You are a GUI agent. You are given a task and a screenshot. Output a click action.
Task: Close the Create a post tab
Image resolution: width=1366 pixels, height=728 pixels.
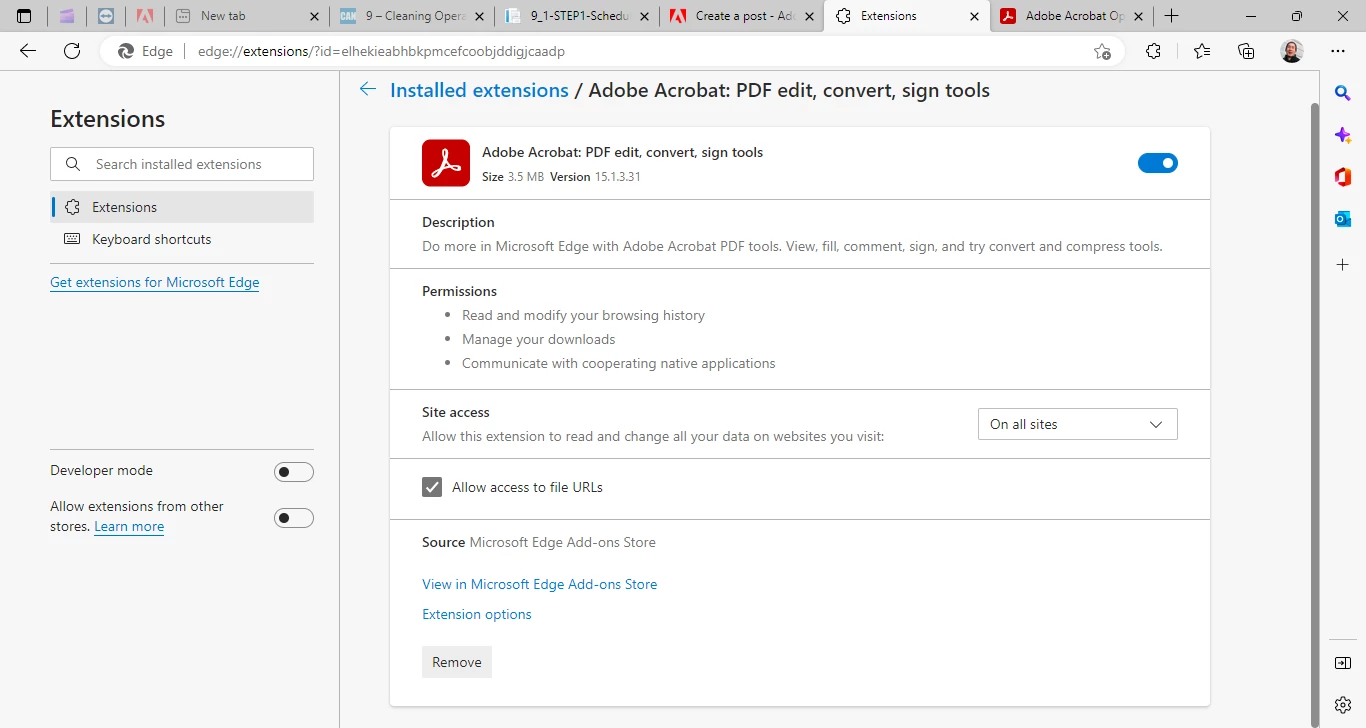click(809, 16)
